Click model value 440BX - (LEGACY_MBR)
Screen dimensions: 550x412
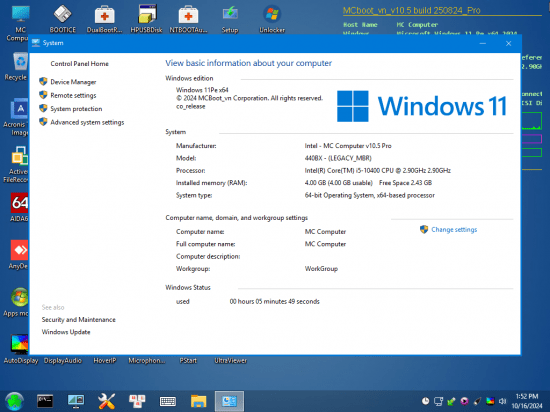click(x=338, y=158)
